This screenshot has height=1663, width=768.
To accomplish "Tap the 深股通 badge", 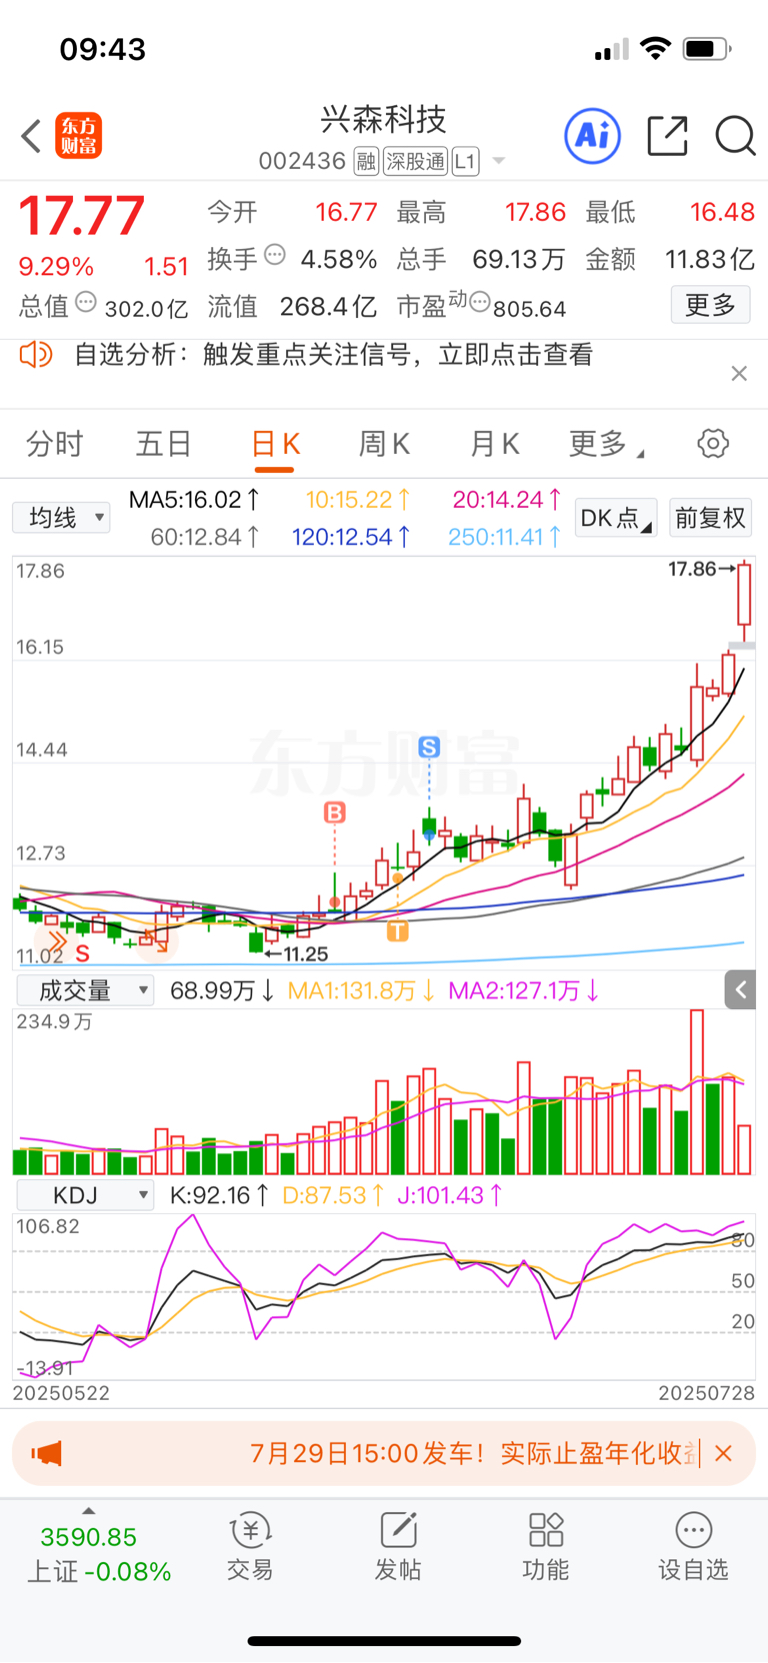I will [416, 161].
